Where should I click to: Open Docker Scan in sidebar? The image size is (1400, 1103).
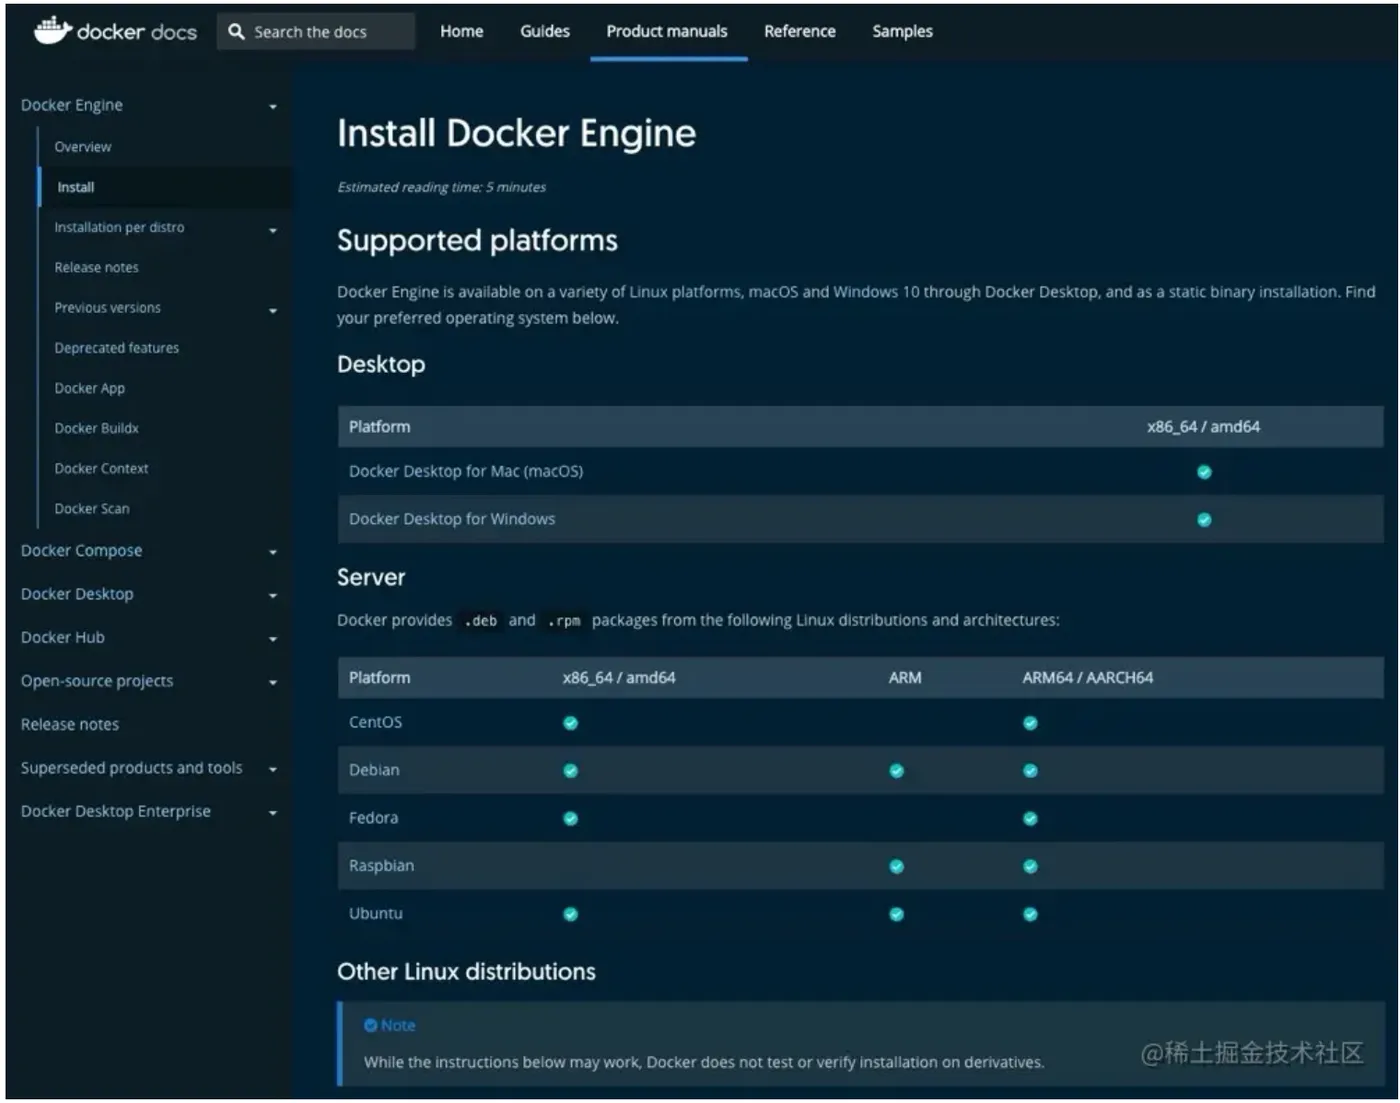[x=92, y=508]
